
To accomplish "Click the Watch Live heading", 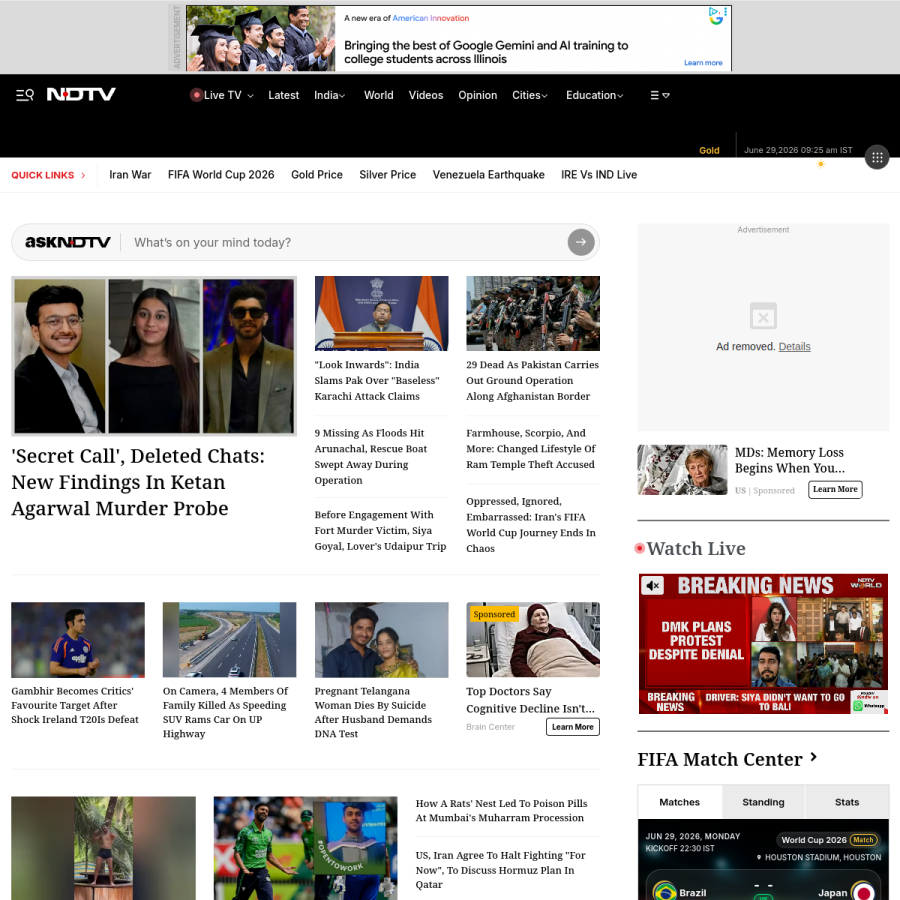I will click(x=696, y=548).
